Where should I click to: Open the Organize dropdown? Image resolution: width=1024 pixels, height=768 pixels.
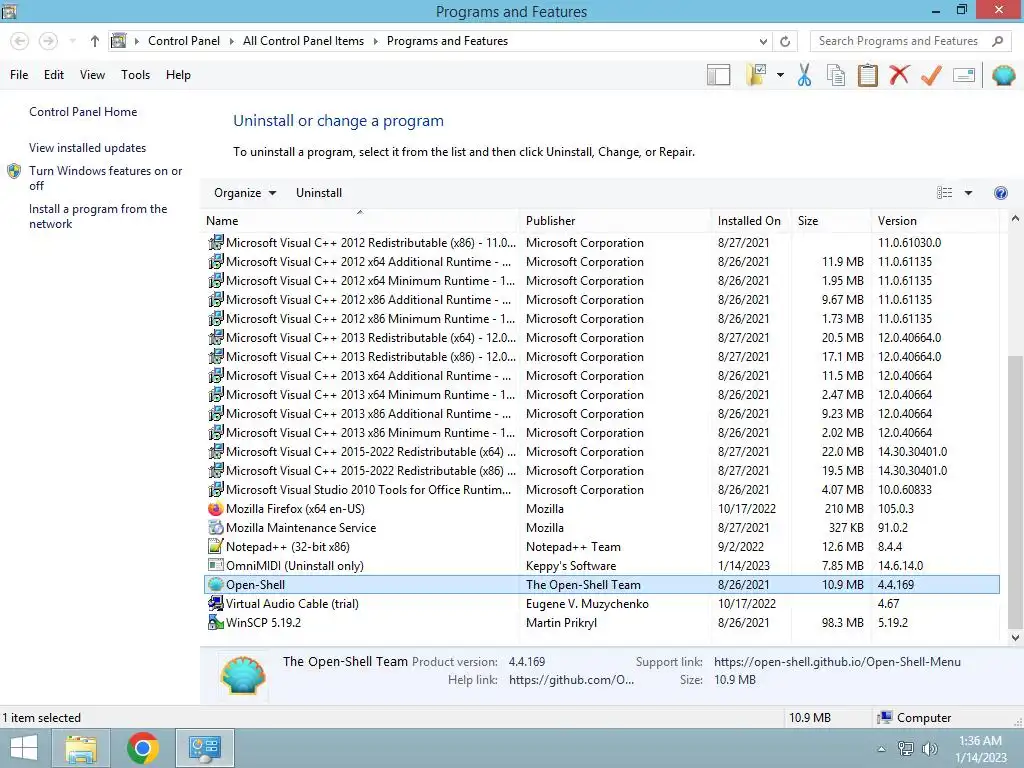pos(245,193)
